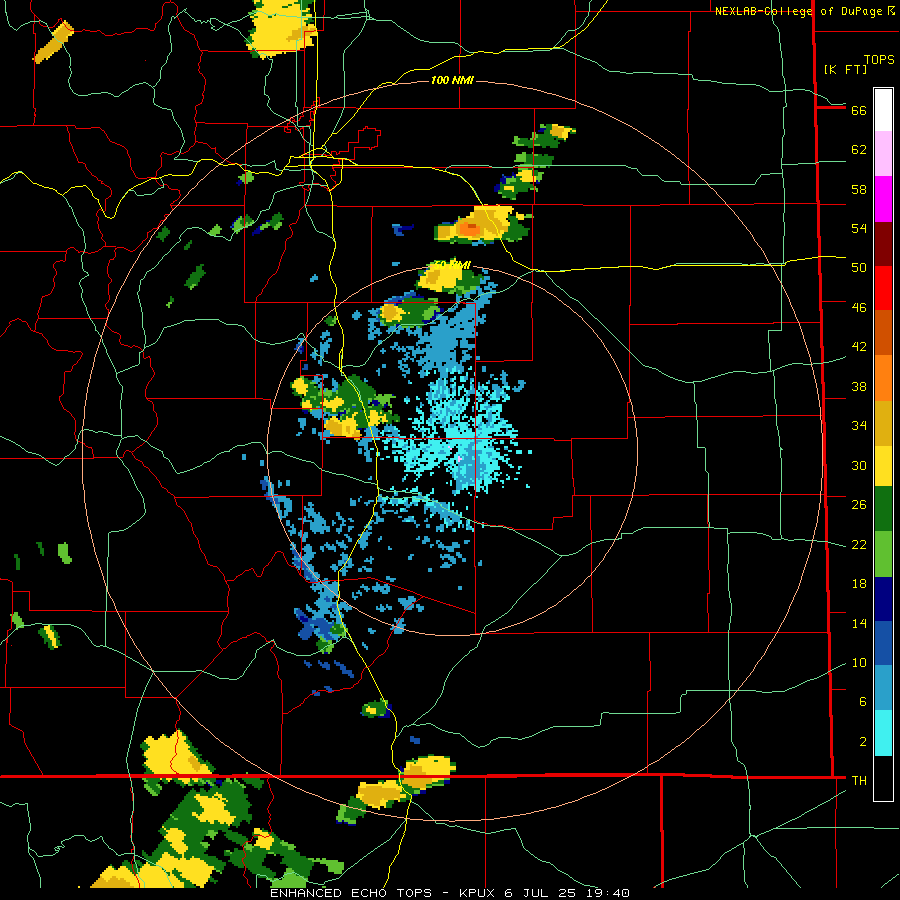Click the legend value 66
This screenshot has width=900, height=900.
point(859,110)
